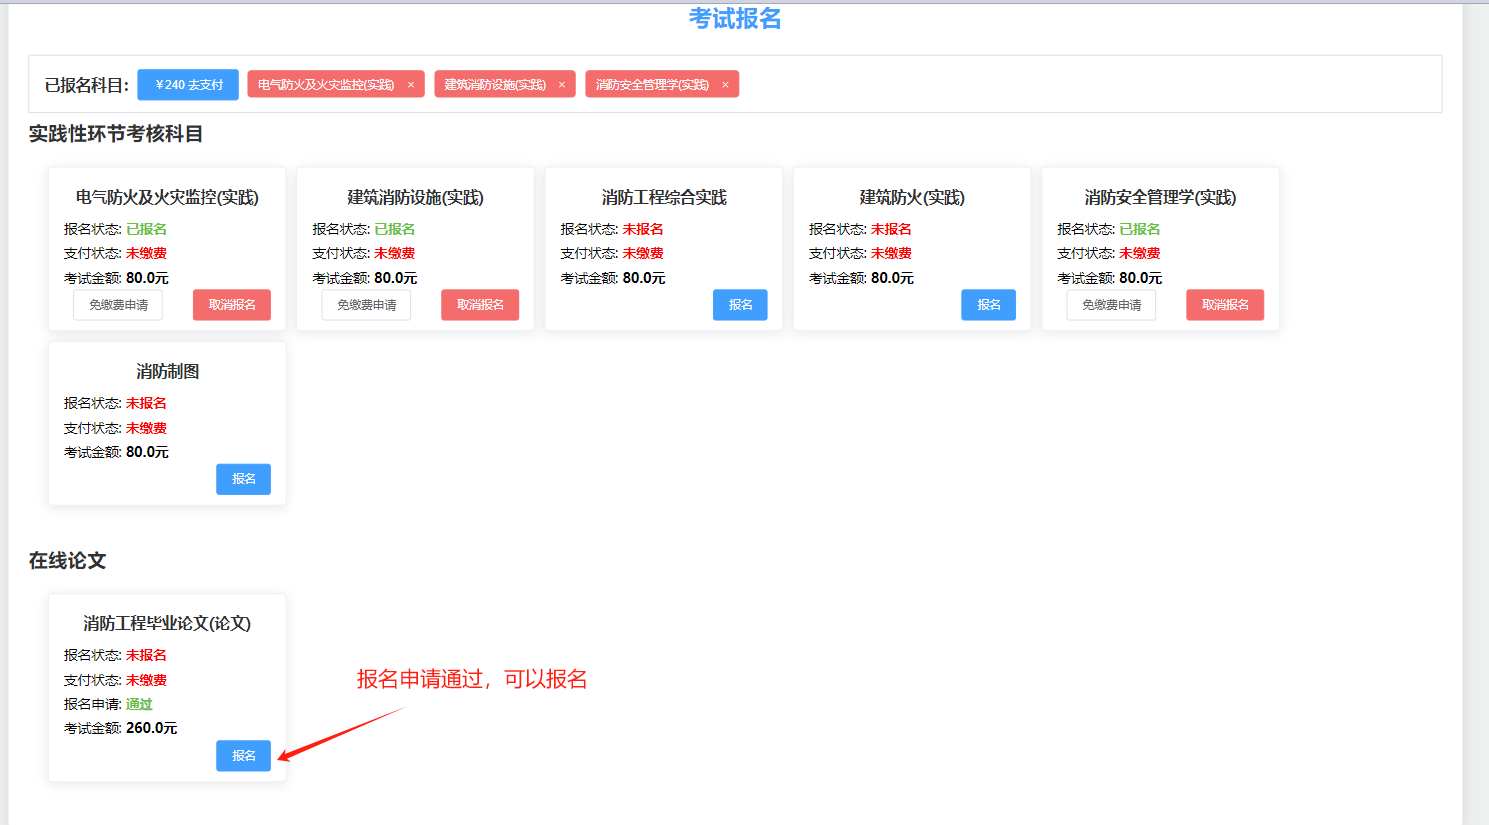Remove 消防安全管理学(实践) tag via its × icon
The image size is (1489, 825).
[725, 85]
